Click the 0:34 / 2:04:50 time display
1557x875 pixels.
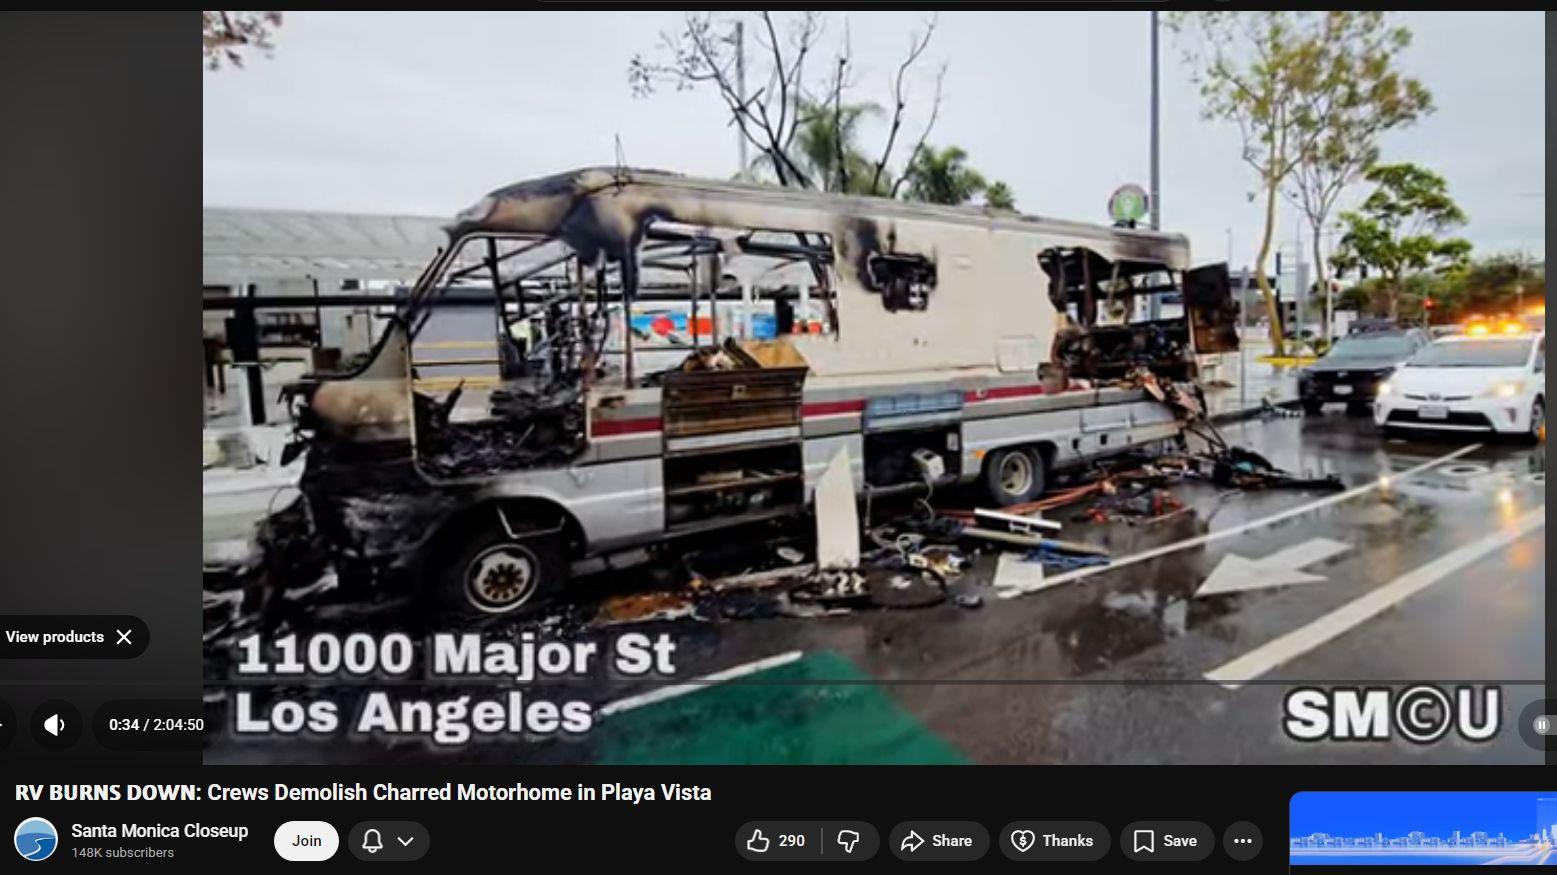156,725
